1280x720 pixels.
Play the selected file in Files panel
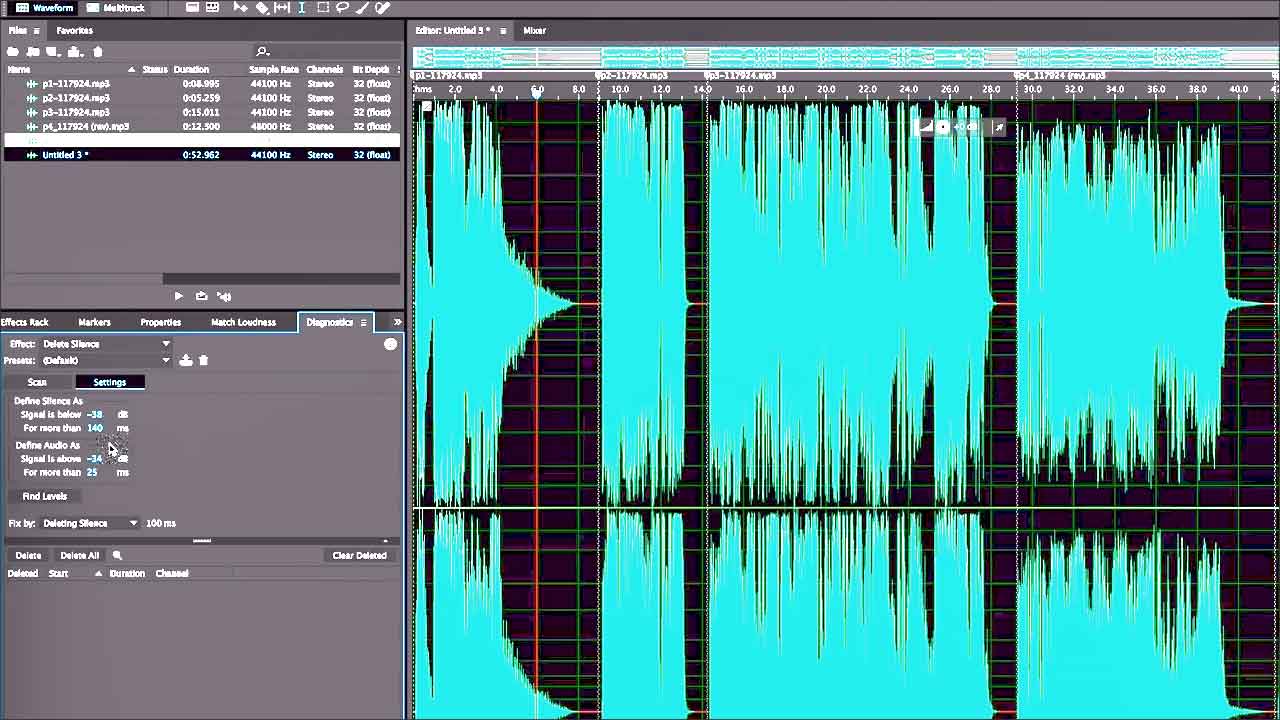tap(178, 296)
